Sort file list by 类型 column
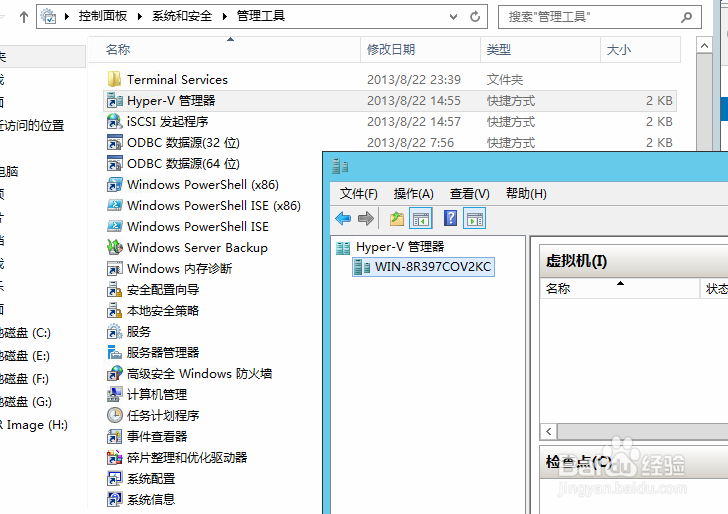The height and width of the screenshot is (514, 728). tap(540, 50)
